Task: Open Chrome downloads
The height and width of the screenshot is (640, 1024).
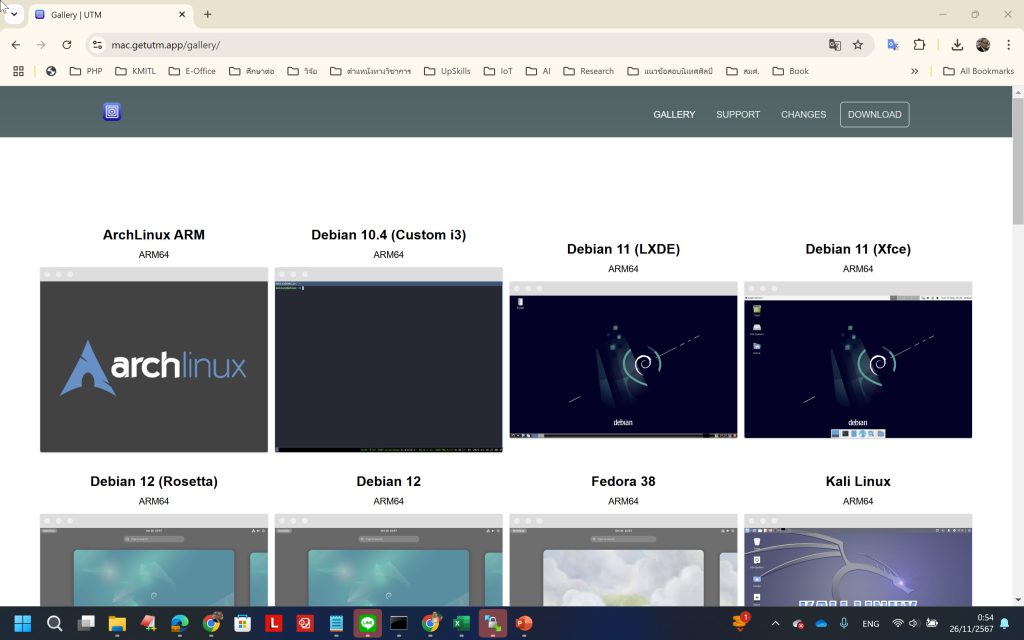Action: pyautogui.click(x=957, y=45)
